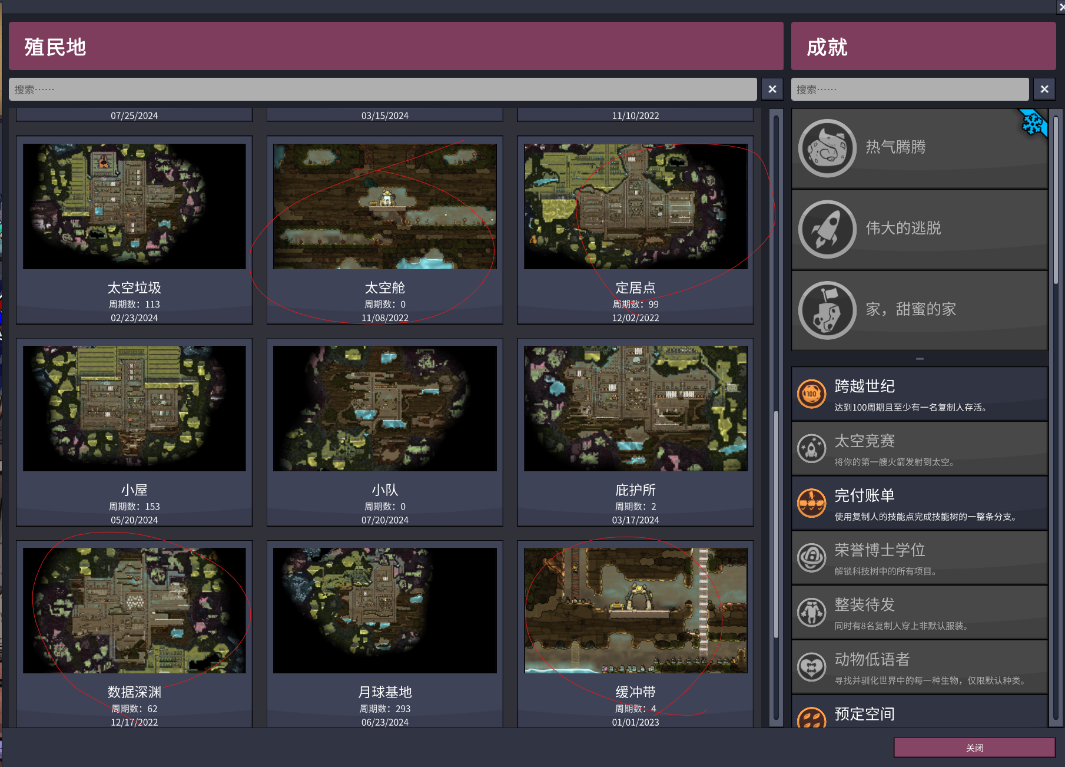
Task: Select the 完付账单 achievement title
Action: pyautogui.click(x=865, y=496)
